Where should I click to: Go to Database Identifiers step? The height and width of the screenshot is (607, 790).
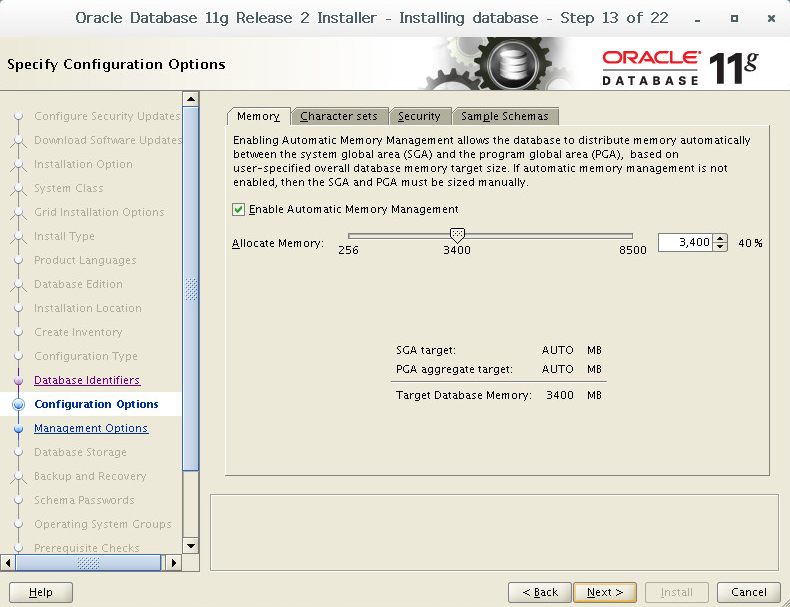87,380
